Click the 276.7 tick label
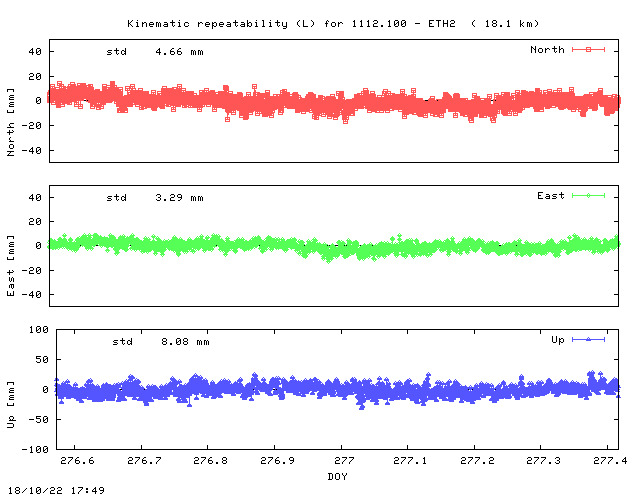Screen dimensions: 640x496 144,460
